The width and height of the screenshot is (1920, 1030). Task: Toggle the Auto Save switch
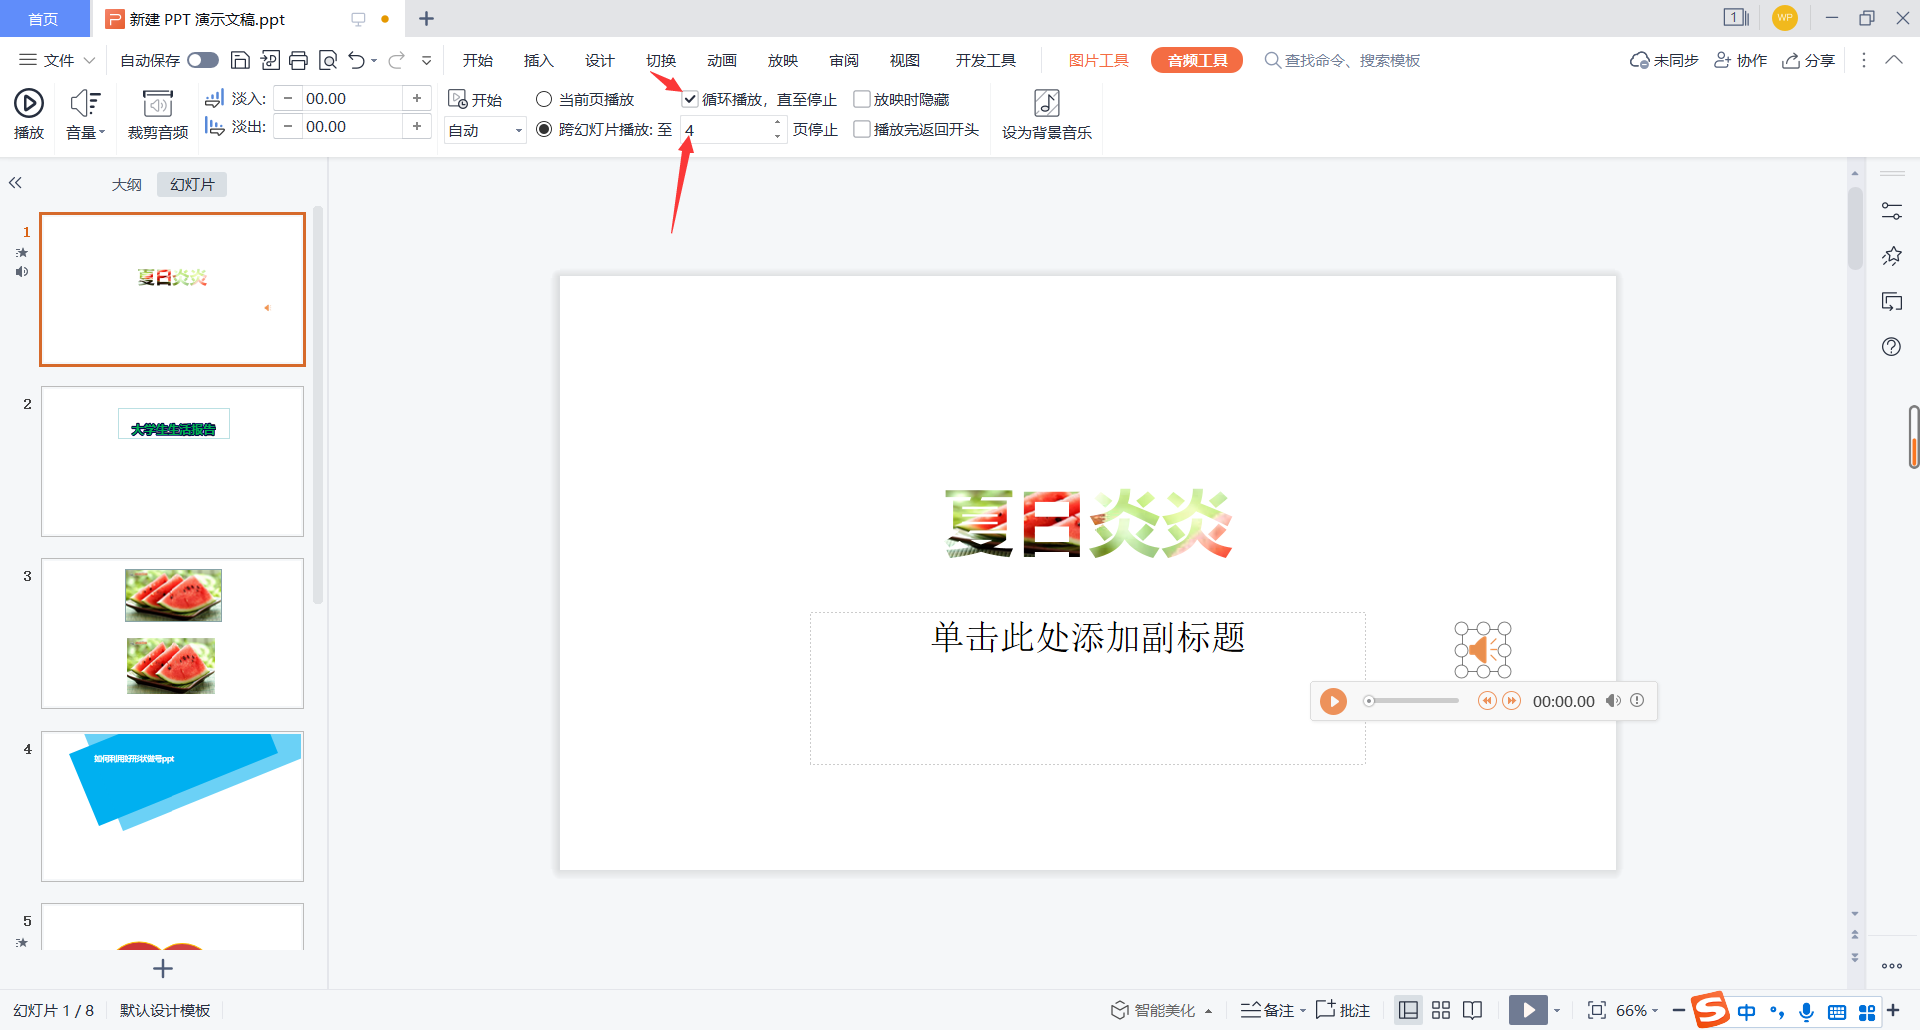pyautogui.click(x=203, y=60)
